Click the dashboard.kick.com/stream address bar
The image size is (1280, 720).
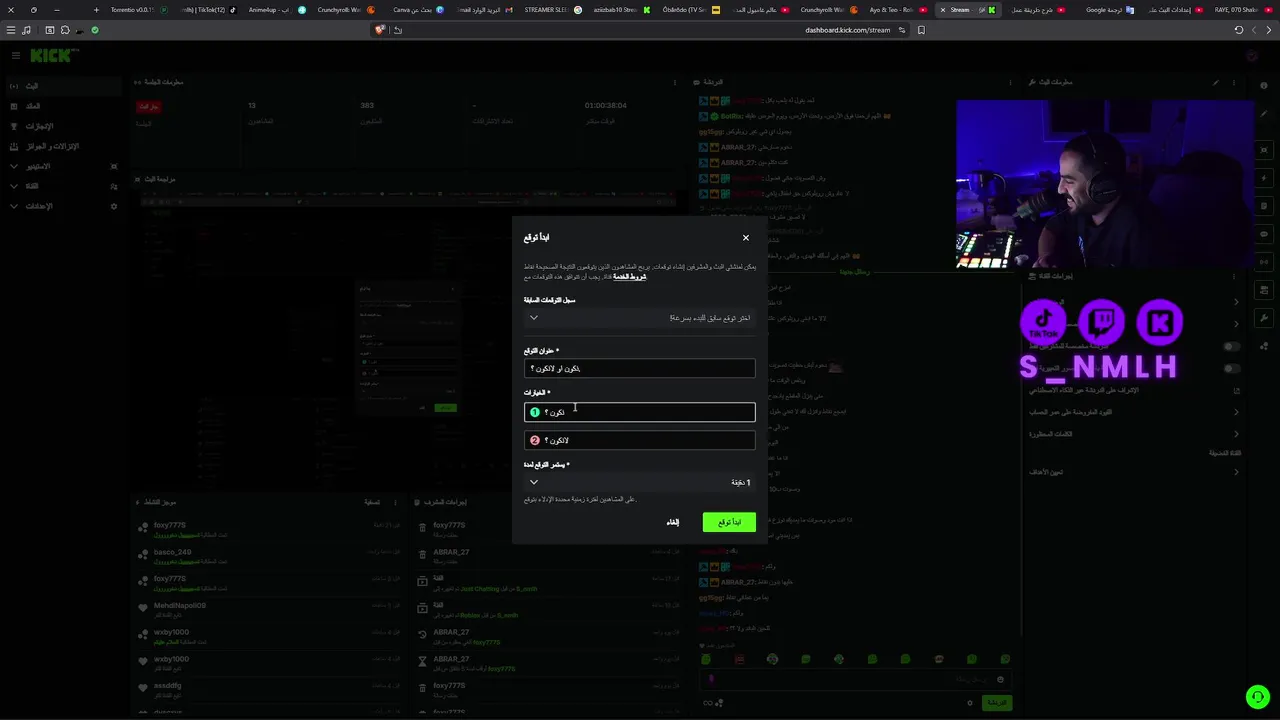847,30
